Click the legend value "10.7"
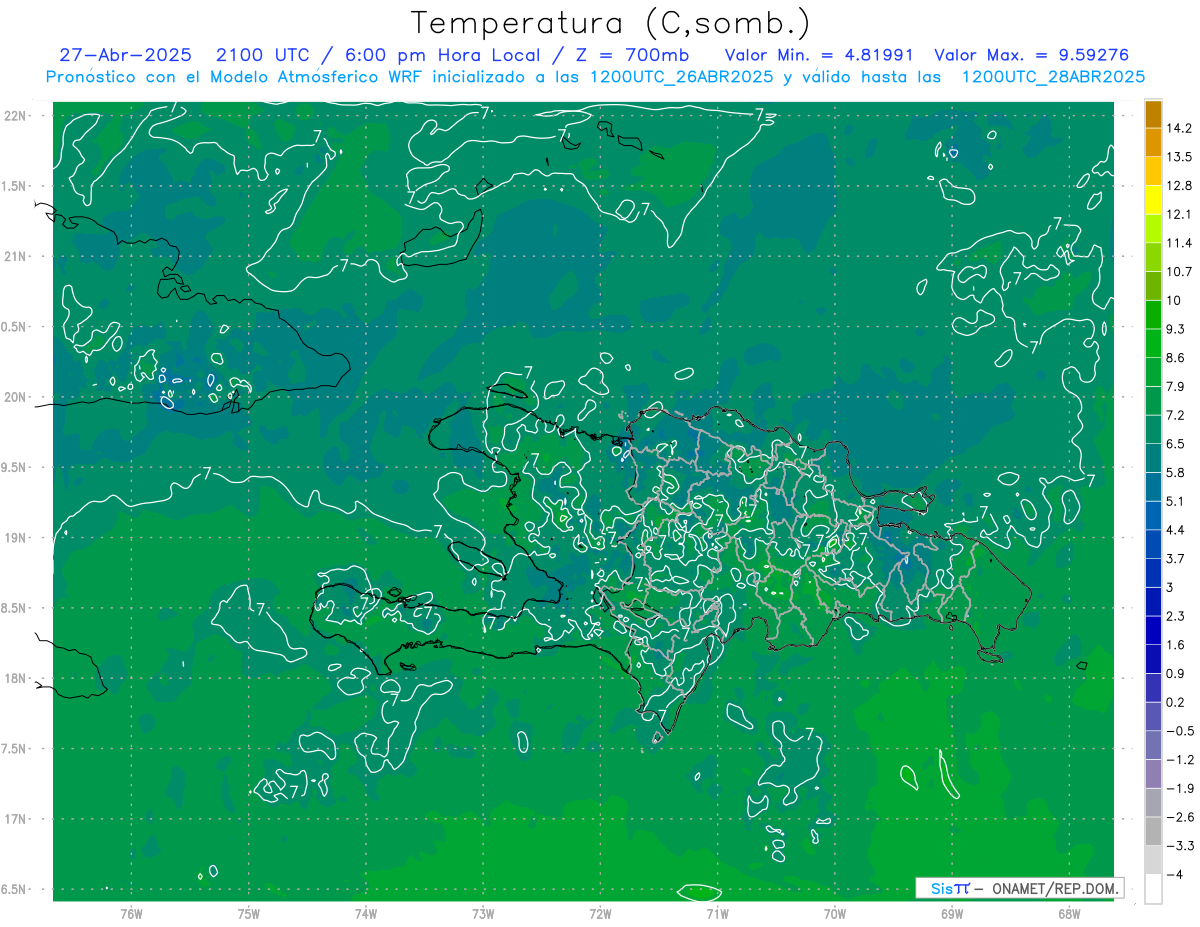Screen dimensions: 1200x927 coord(1180,272)
